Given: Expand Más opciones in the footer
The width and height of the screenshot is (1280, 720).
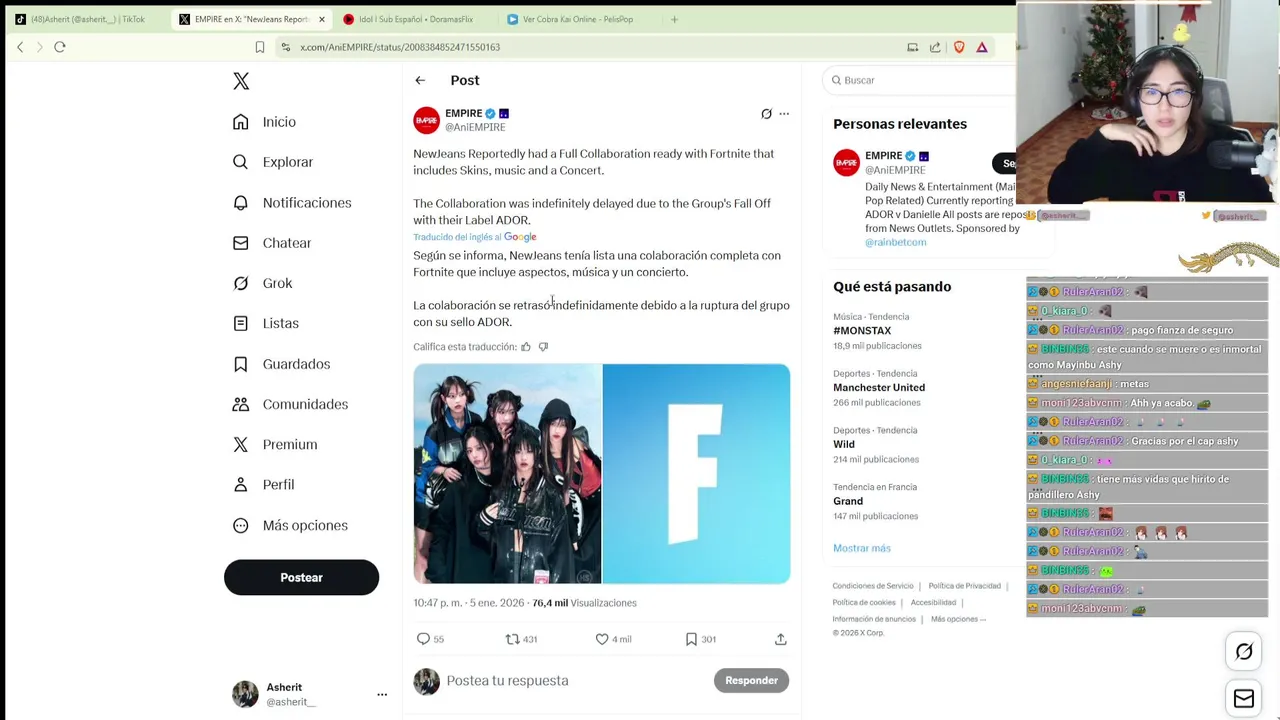Looking at the screenshot, I should coord(958,619).
